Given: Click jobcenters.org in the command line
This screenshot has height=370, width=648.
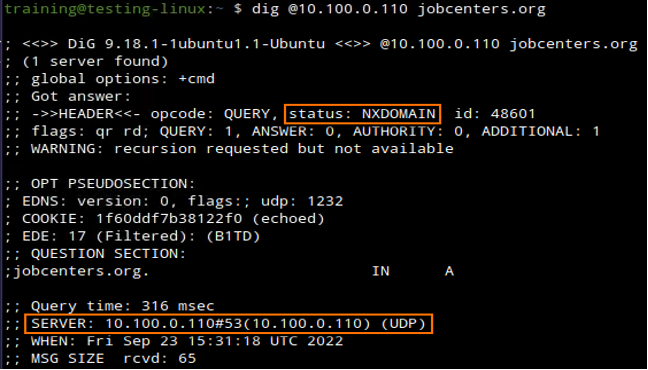Looking at the screenshot, I should pos(481,9).
